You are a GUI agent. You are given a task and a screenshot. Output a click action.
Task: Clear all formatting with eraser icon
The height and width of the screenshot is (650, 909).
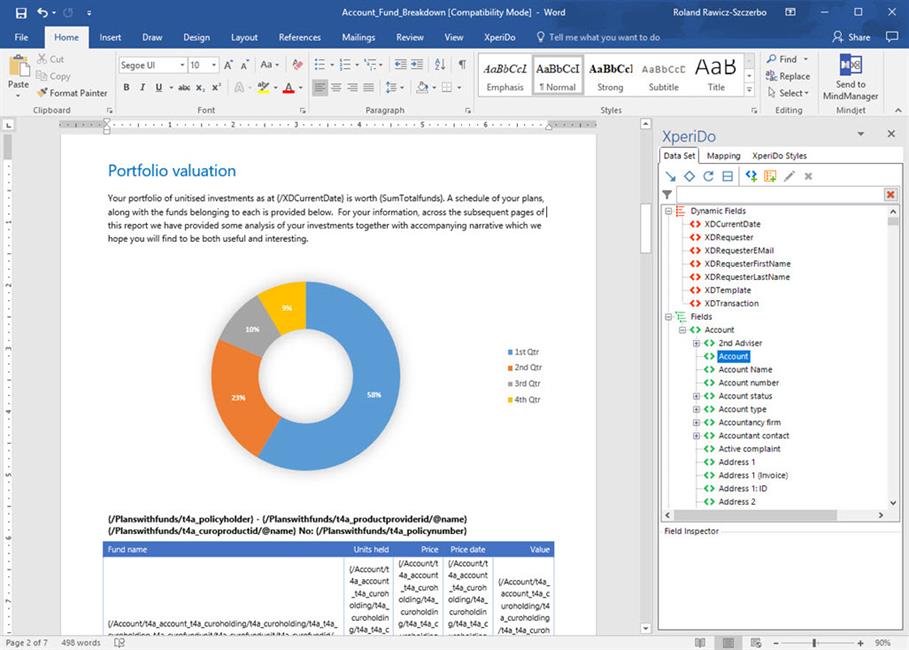pyautogui.click(x=297, y=65)
